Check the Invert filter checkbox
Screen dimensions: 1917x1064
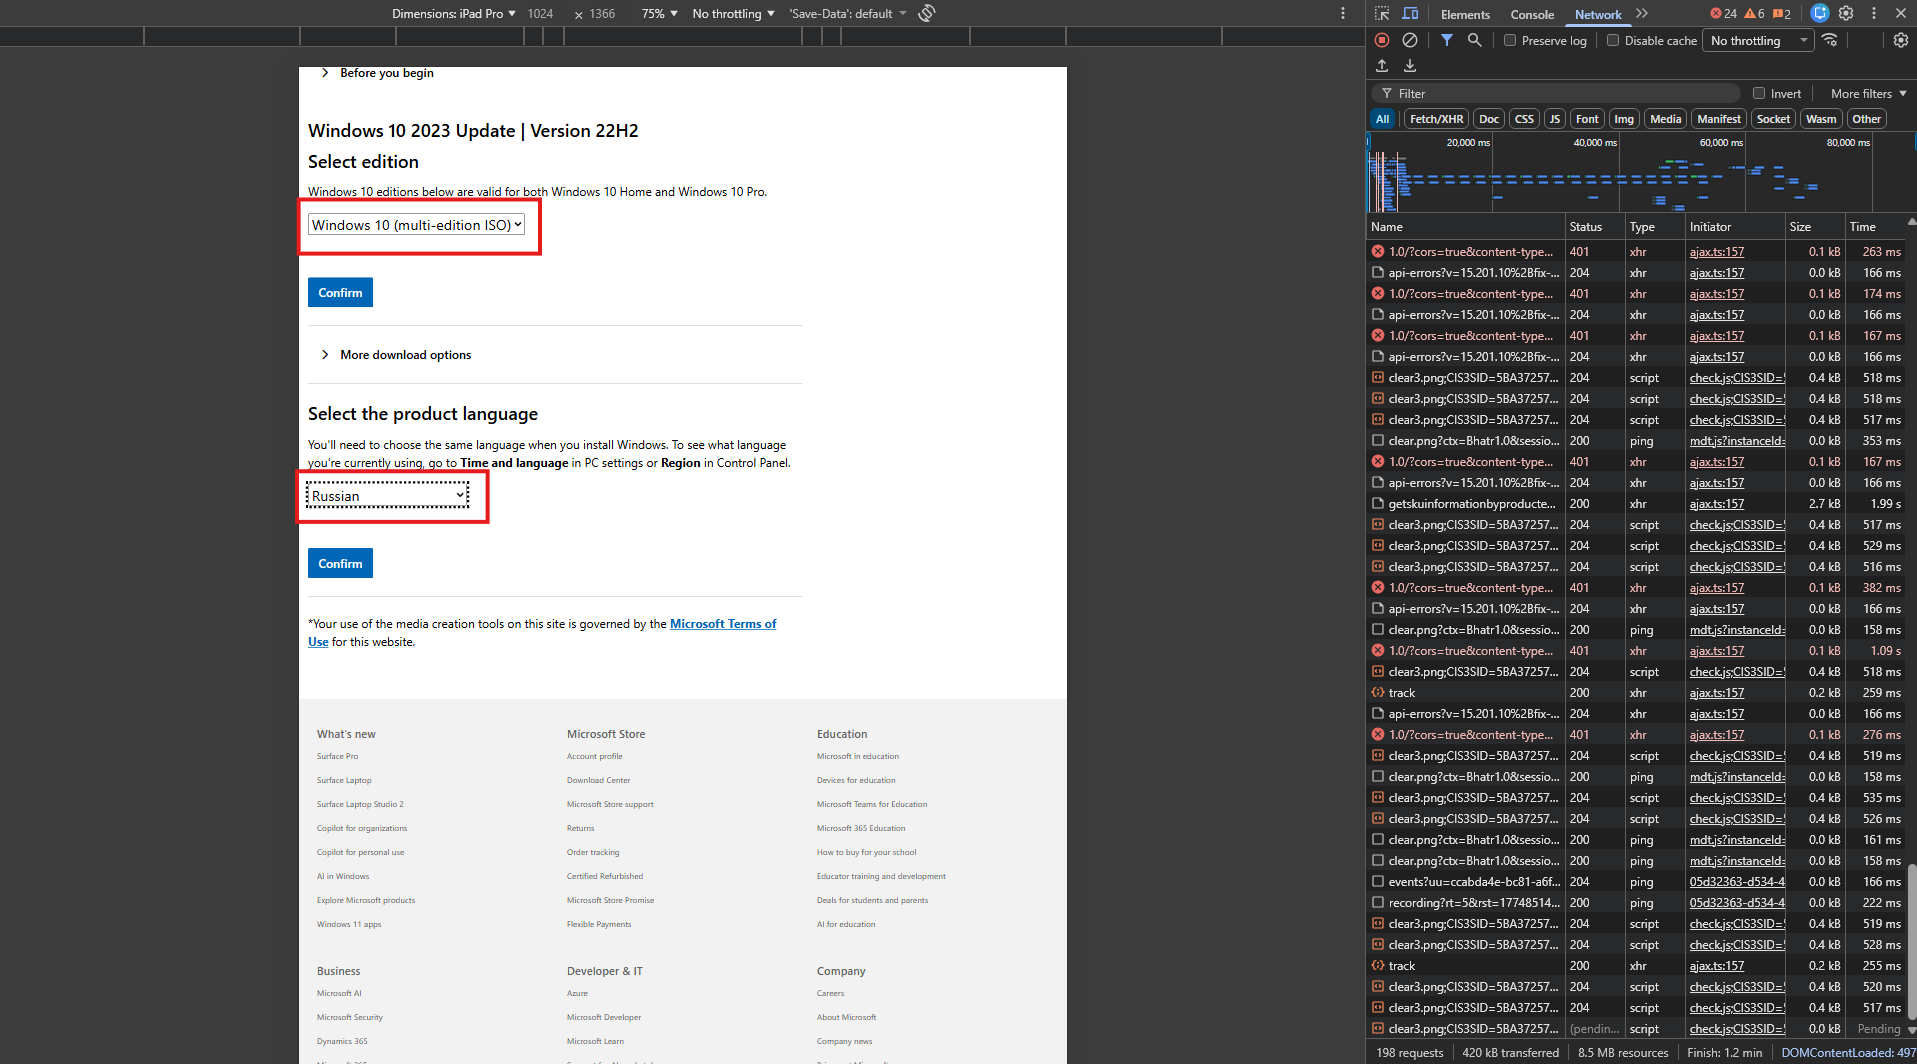tap(1759, 94)
